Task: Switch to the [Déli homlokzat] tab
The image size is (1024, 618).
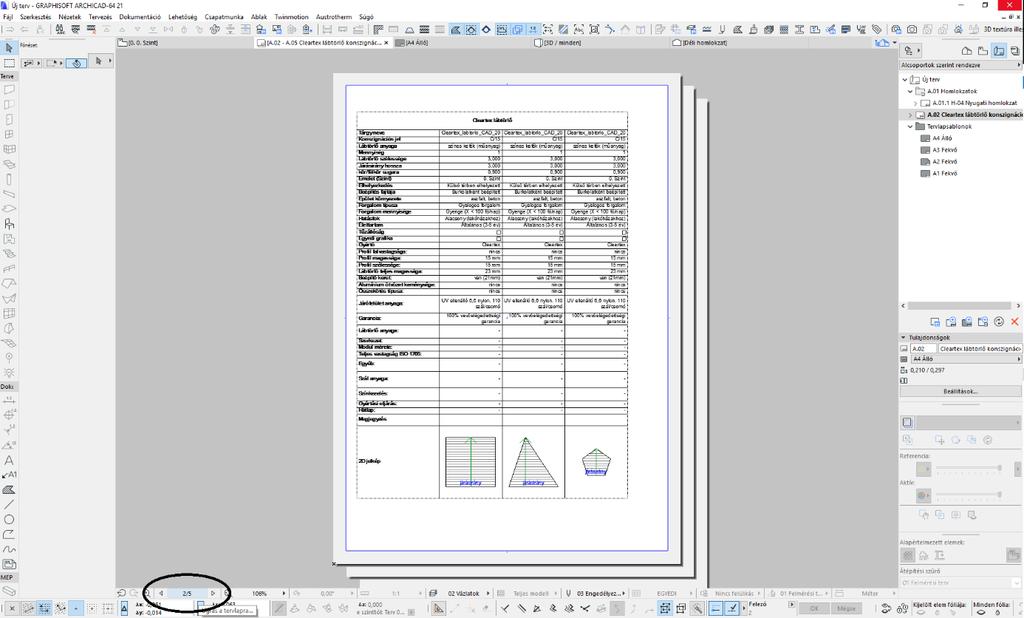Action: click(x=704, y=43)
